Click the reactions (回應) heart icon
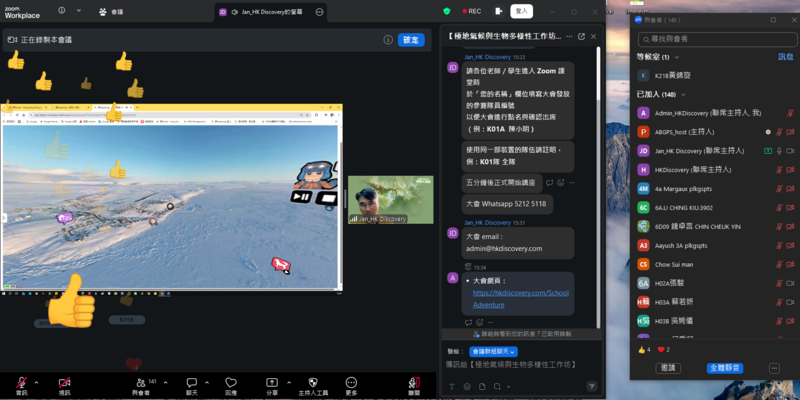Screen dimensions: 800x400 click(230, 382)
